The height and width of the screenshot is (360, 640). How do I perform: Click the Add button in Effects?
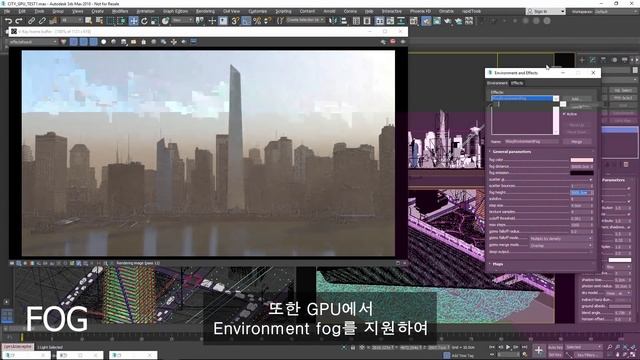pos(576,99)
